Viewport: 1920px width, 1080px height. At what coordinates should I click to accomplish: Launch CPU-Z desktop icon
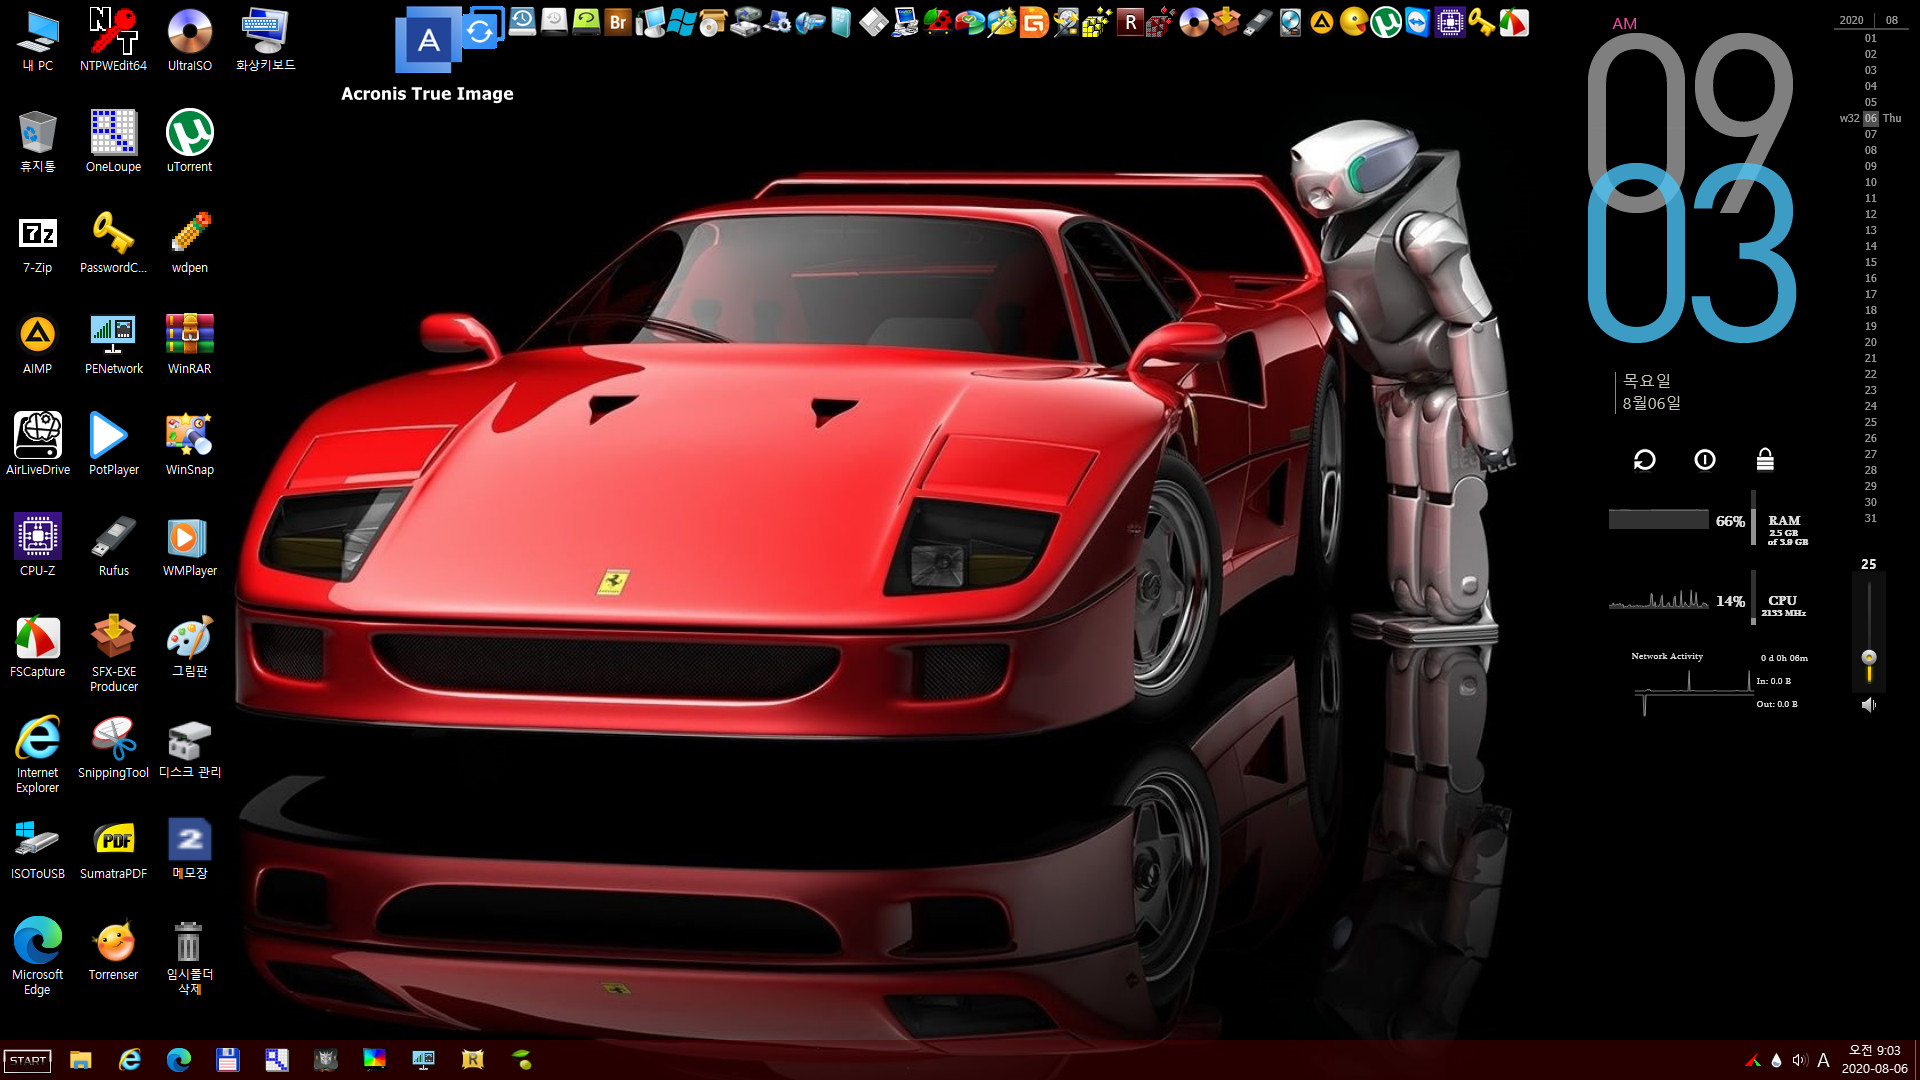(x=38, y=545)
